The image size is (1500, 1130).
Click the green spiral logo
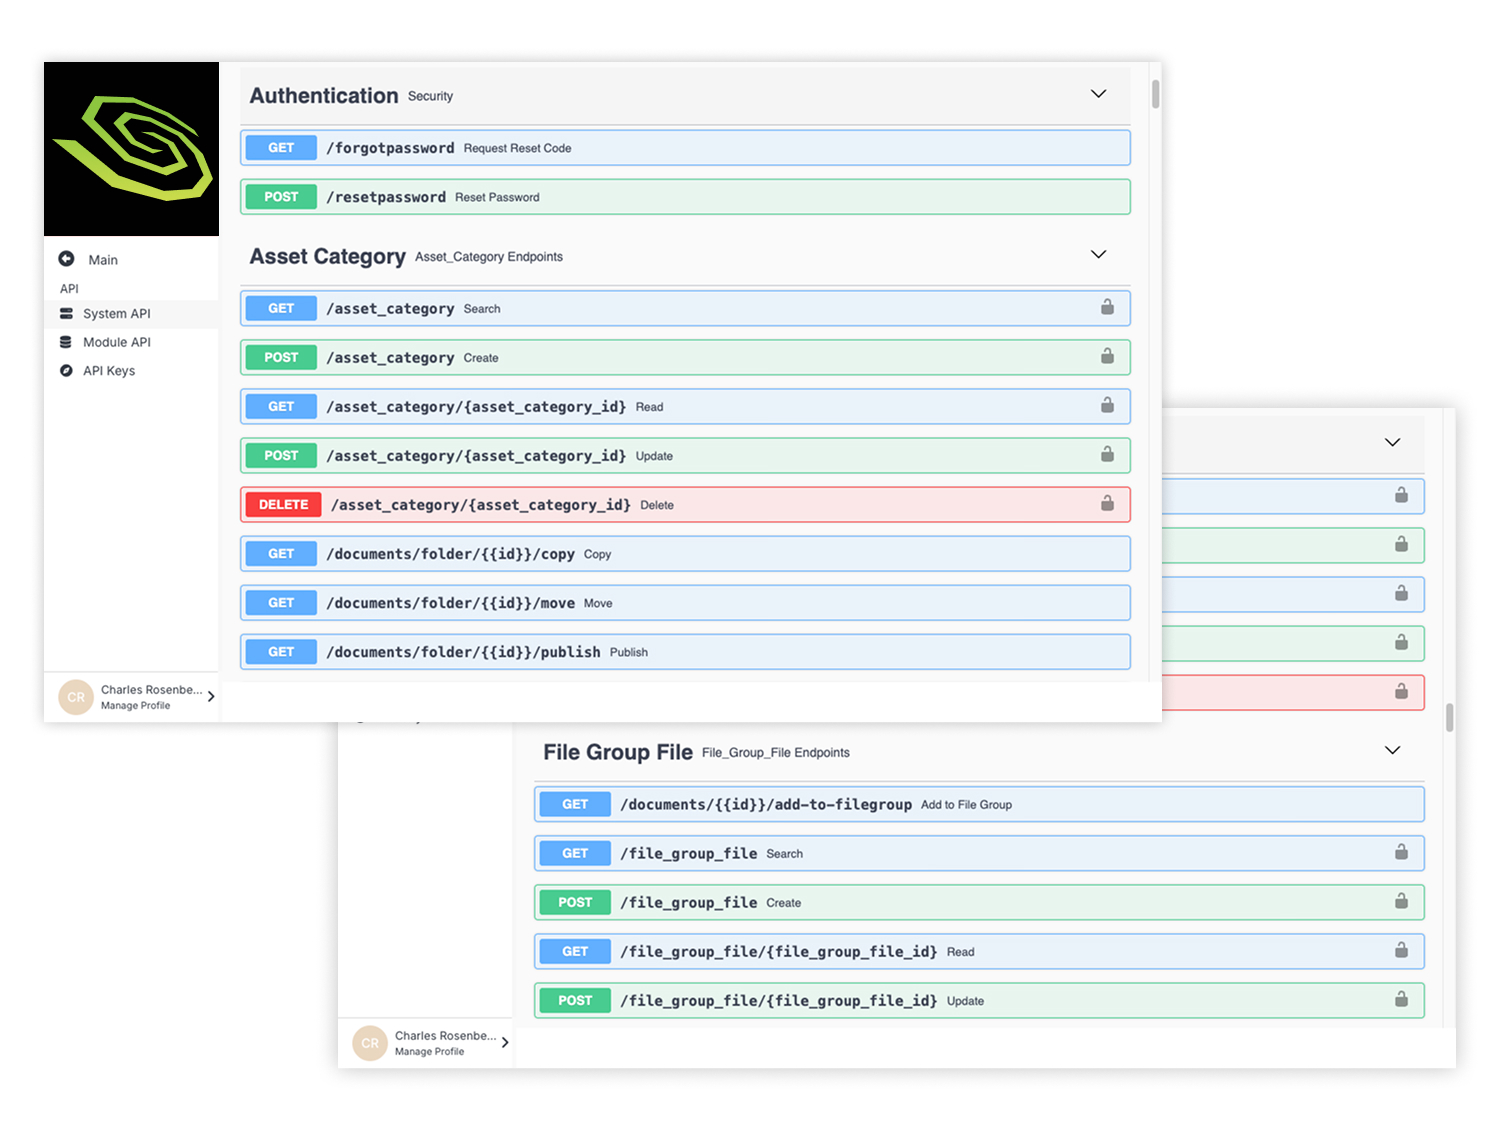coord(132,149)
